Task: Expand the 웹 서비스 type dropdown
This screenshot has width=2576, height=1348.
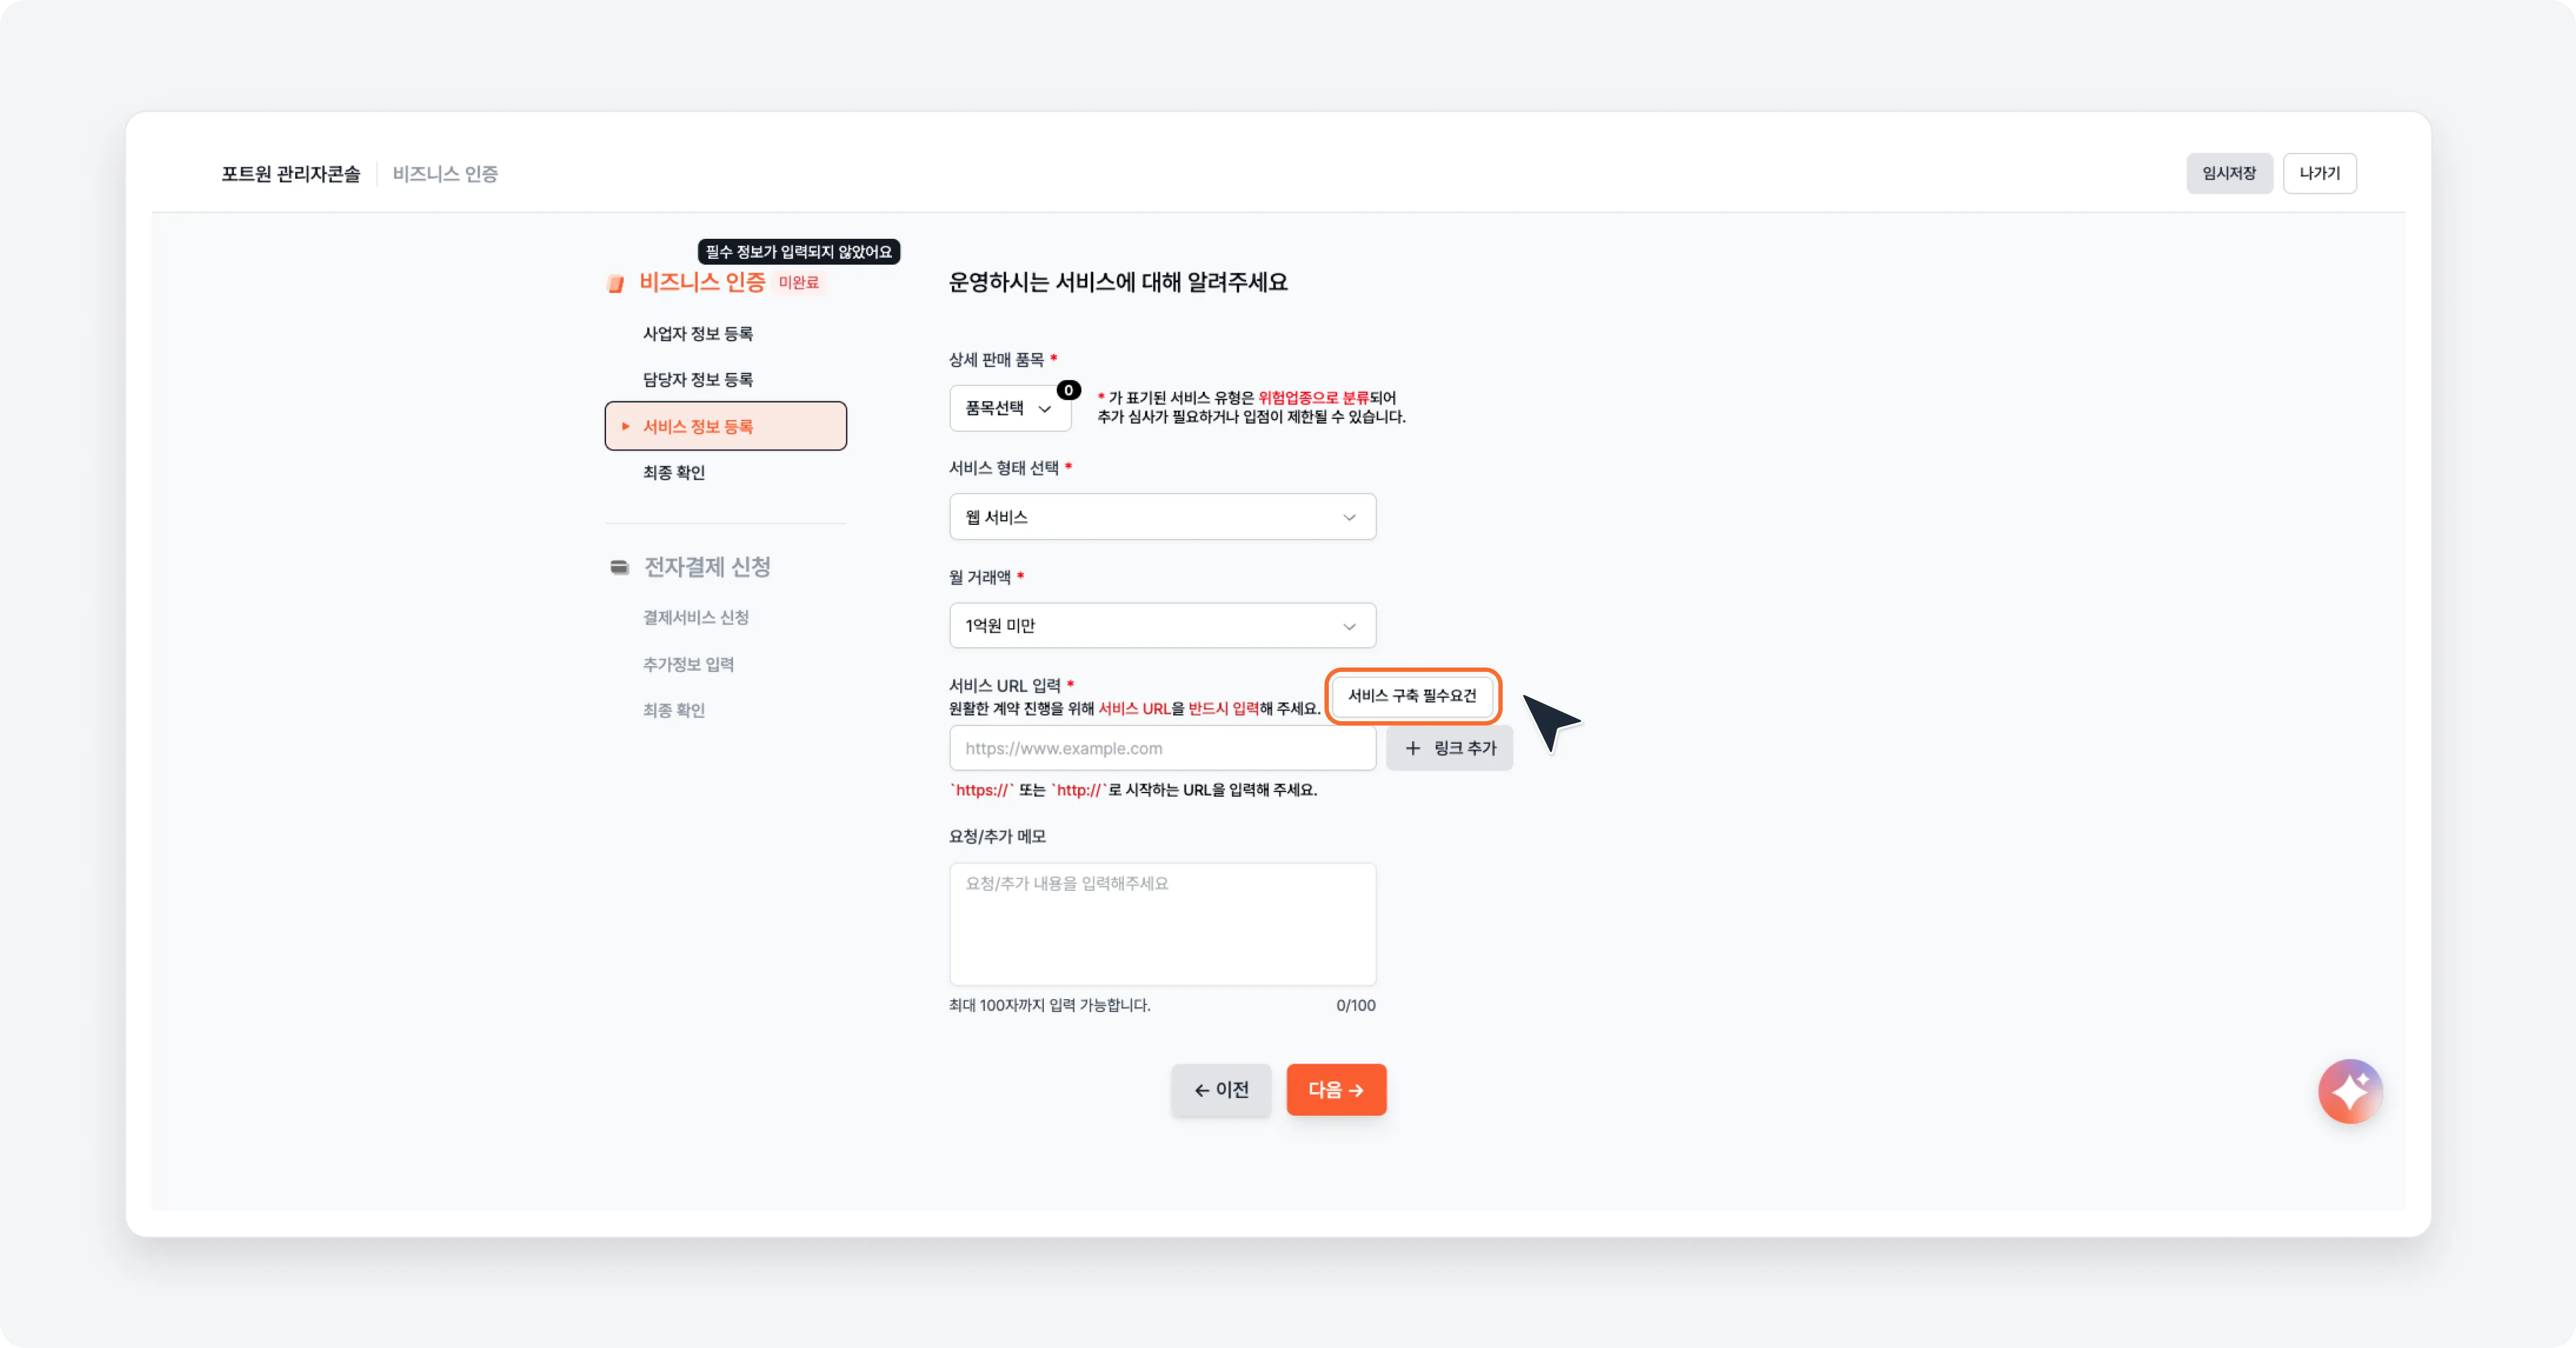Action: click(x=1161, y=517)
